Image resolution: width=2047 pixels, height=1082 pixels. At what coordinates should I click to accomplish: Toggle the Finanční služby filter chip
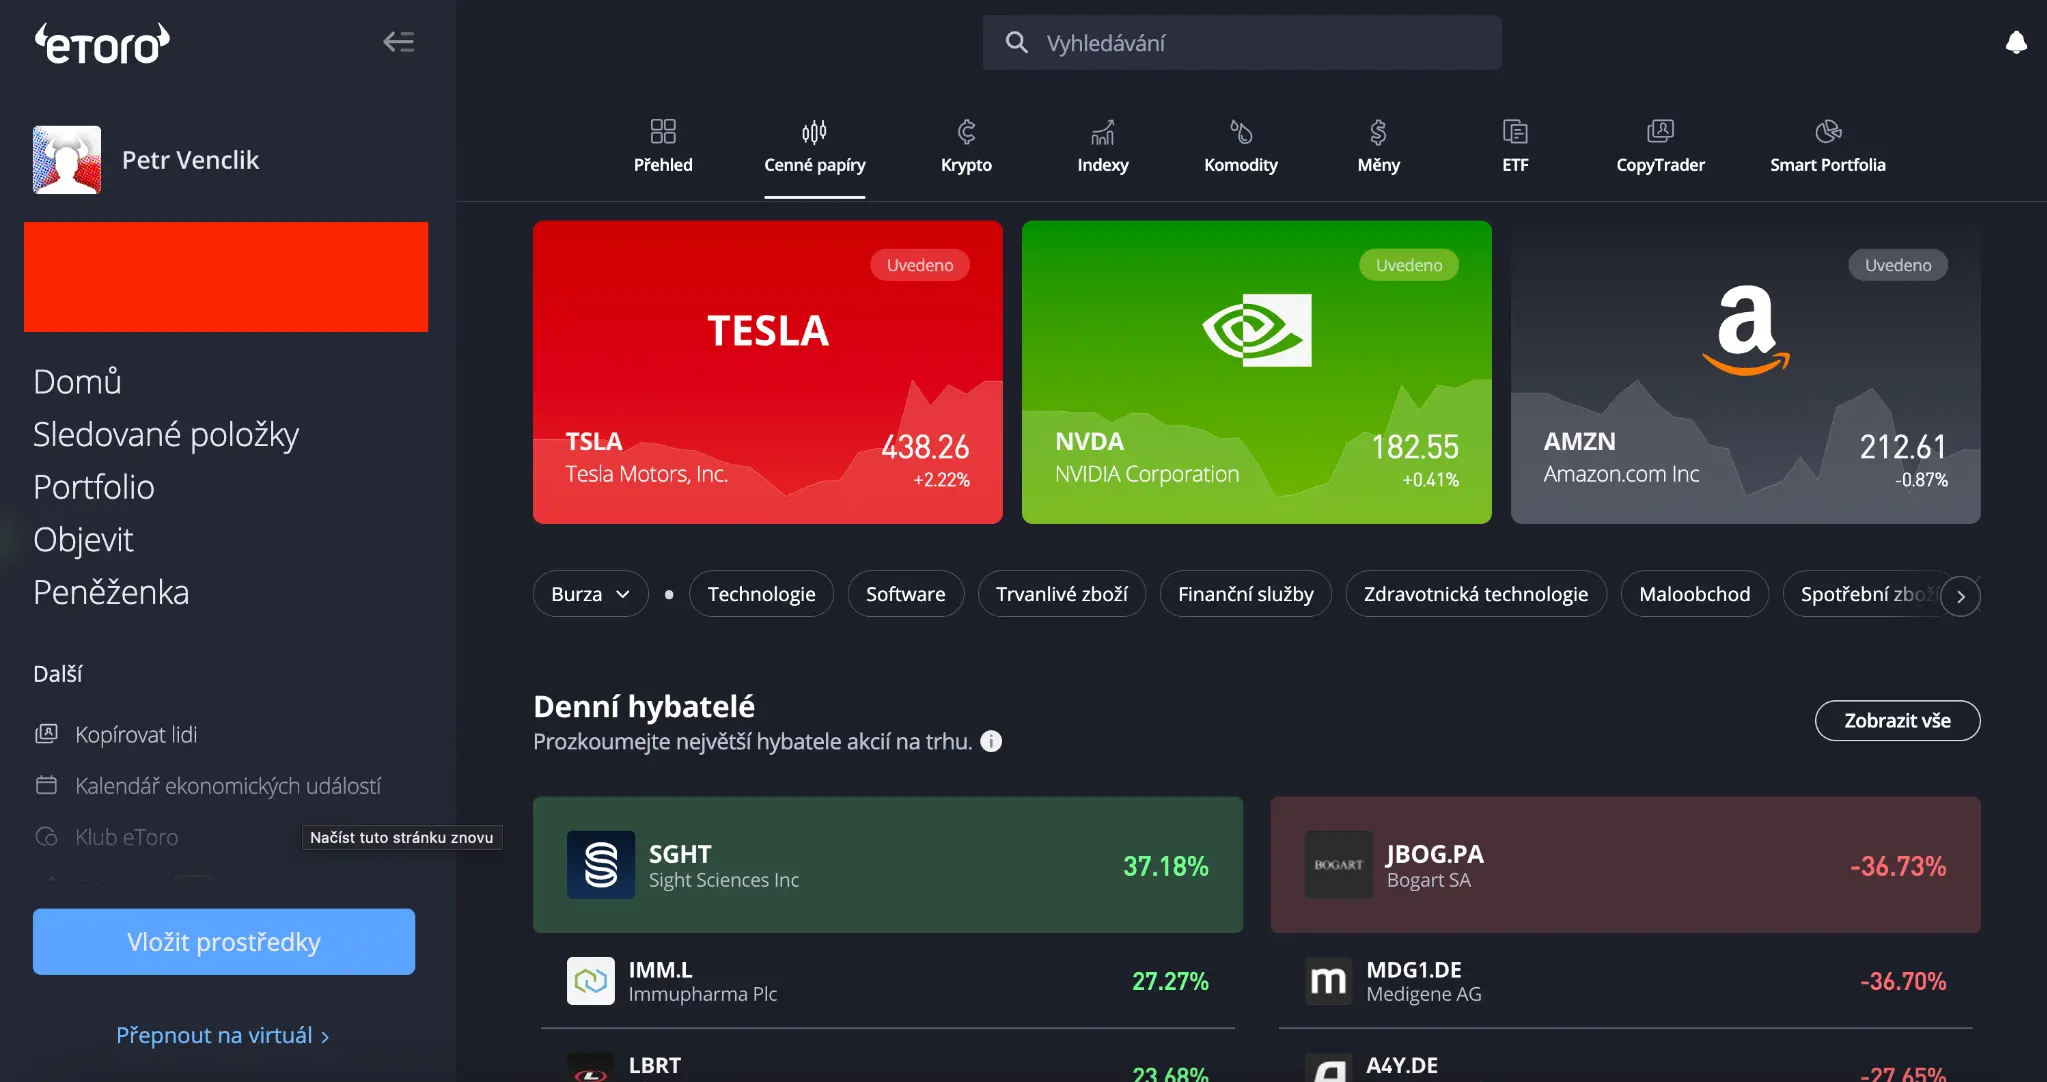tap(1245, 594)
